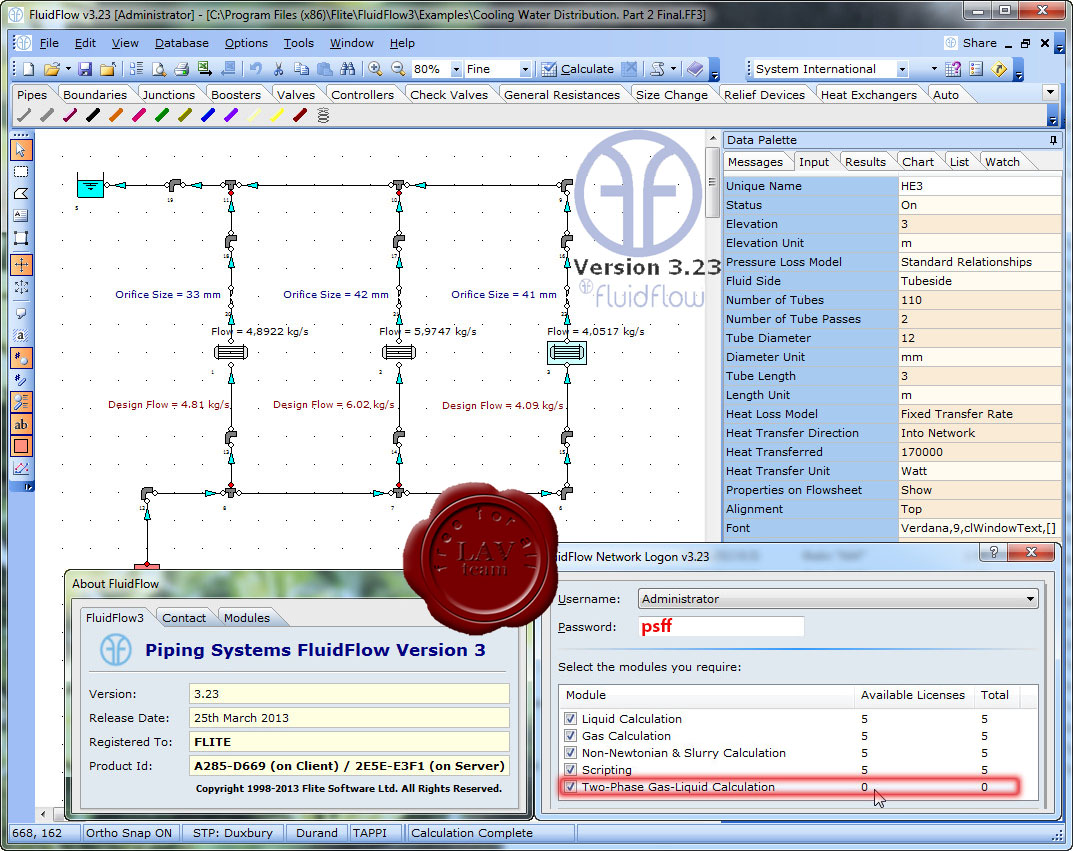Toggle the Scripting module checkbox
This screenshot has width=1073, height=851.
tap(570, 770)
